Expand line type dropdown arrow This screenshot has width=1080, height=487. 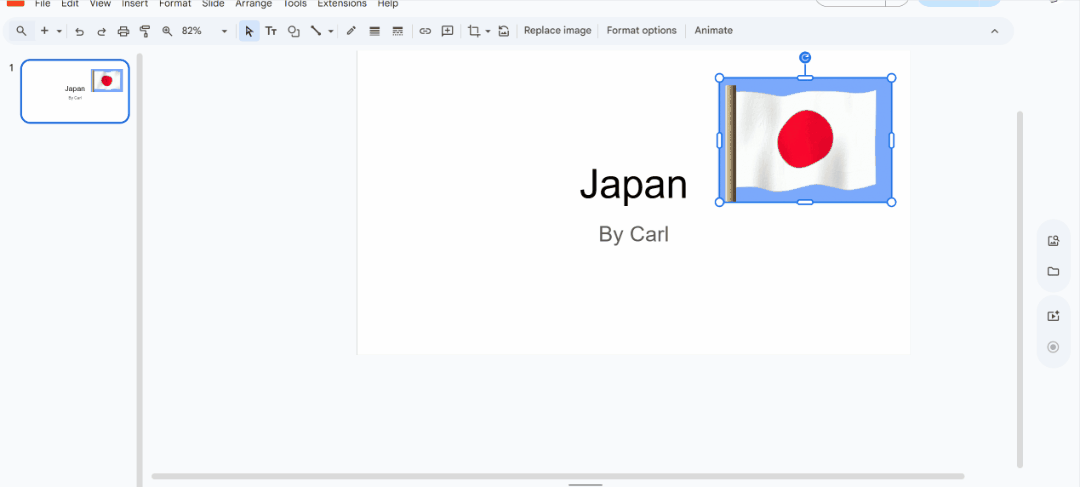331,31
